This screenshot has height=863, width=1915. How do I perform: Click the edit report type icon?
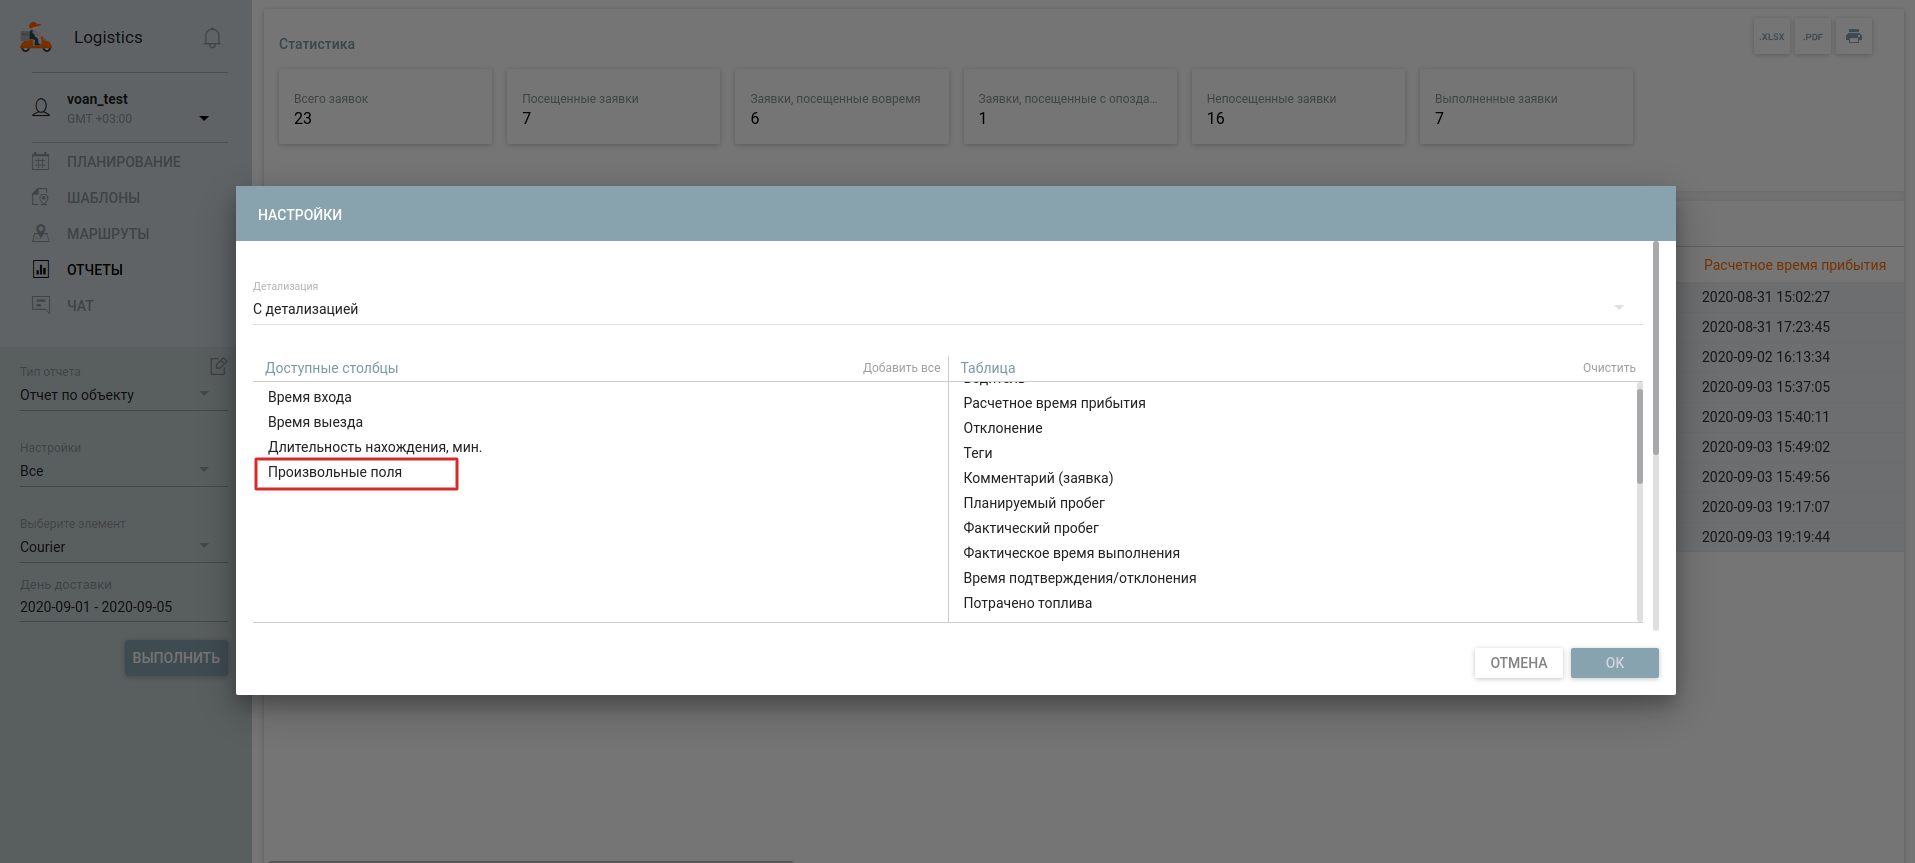tap(218, 366)
